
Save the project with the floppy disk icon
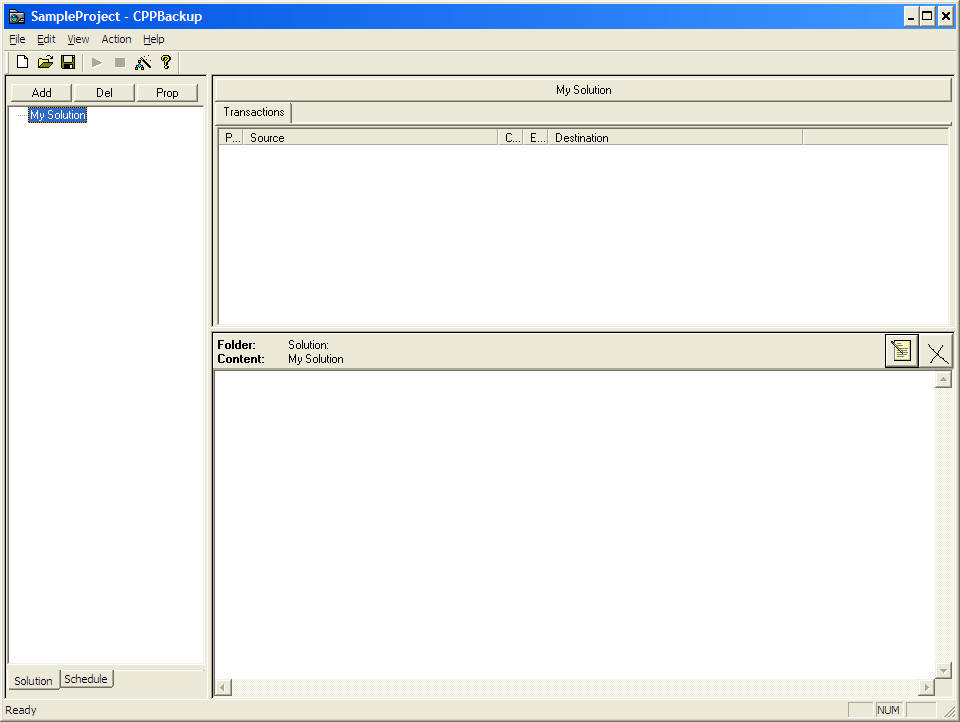(68, 62)
